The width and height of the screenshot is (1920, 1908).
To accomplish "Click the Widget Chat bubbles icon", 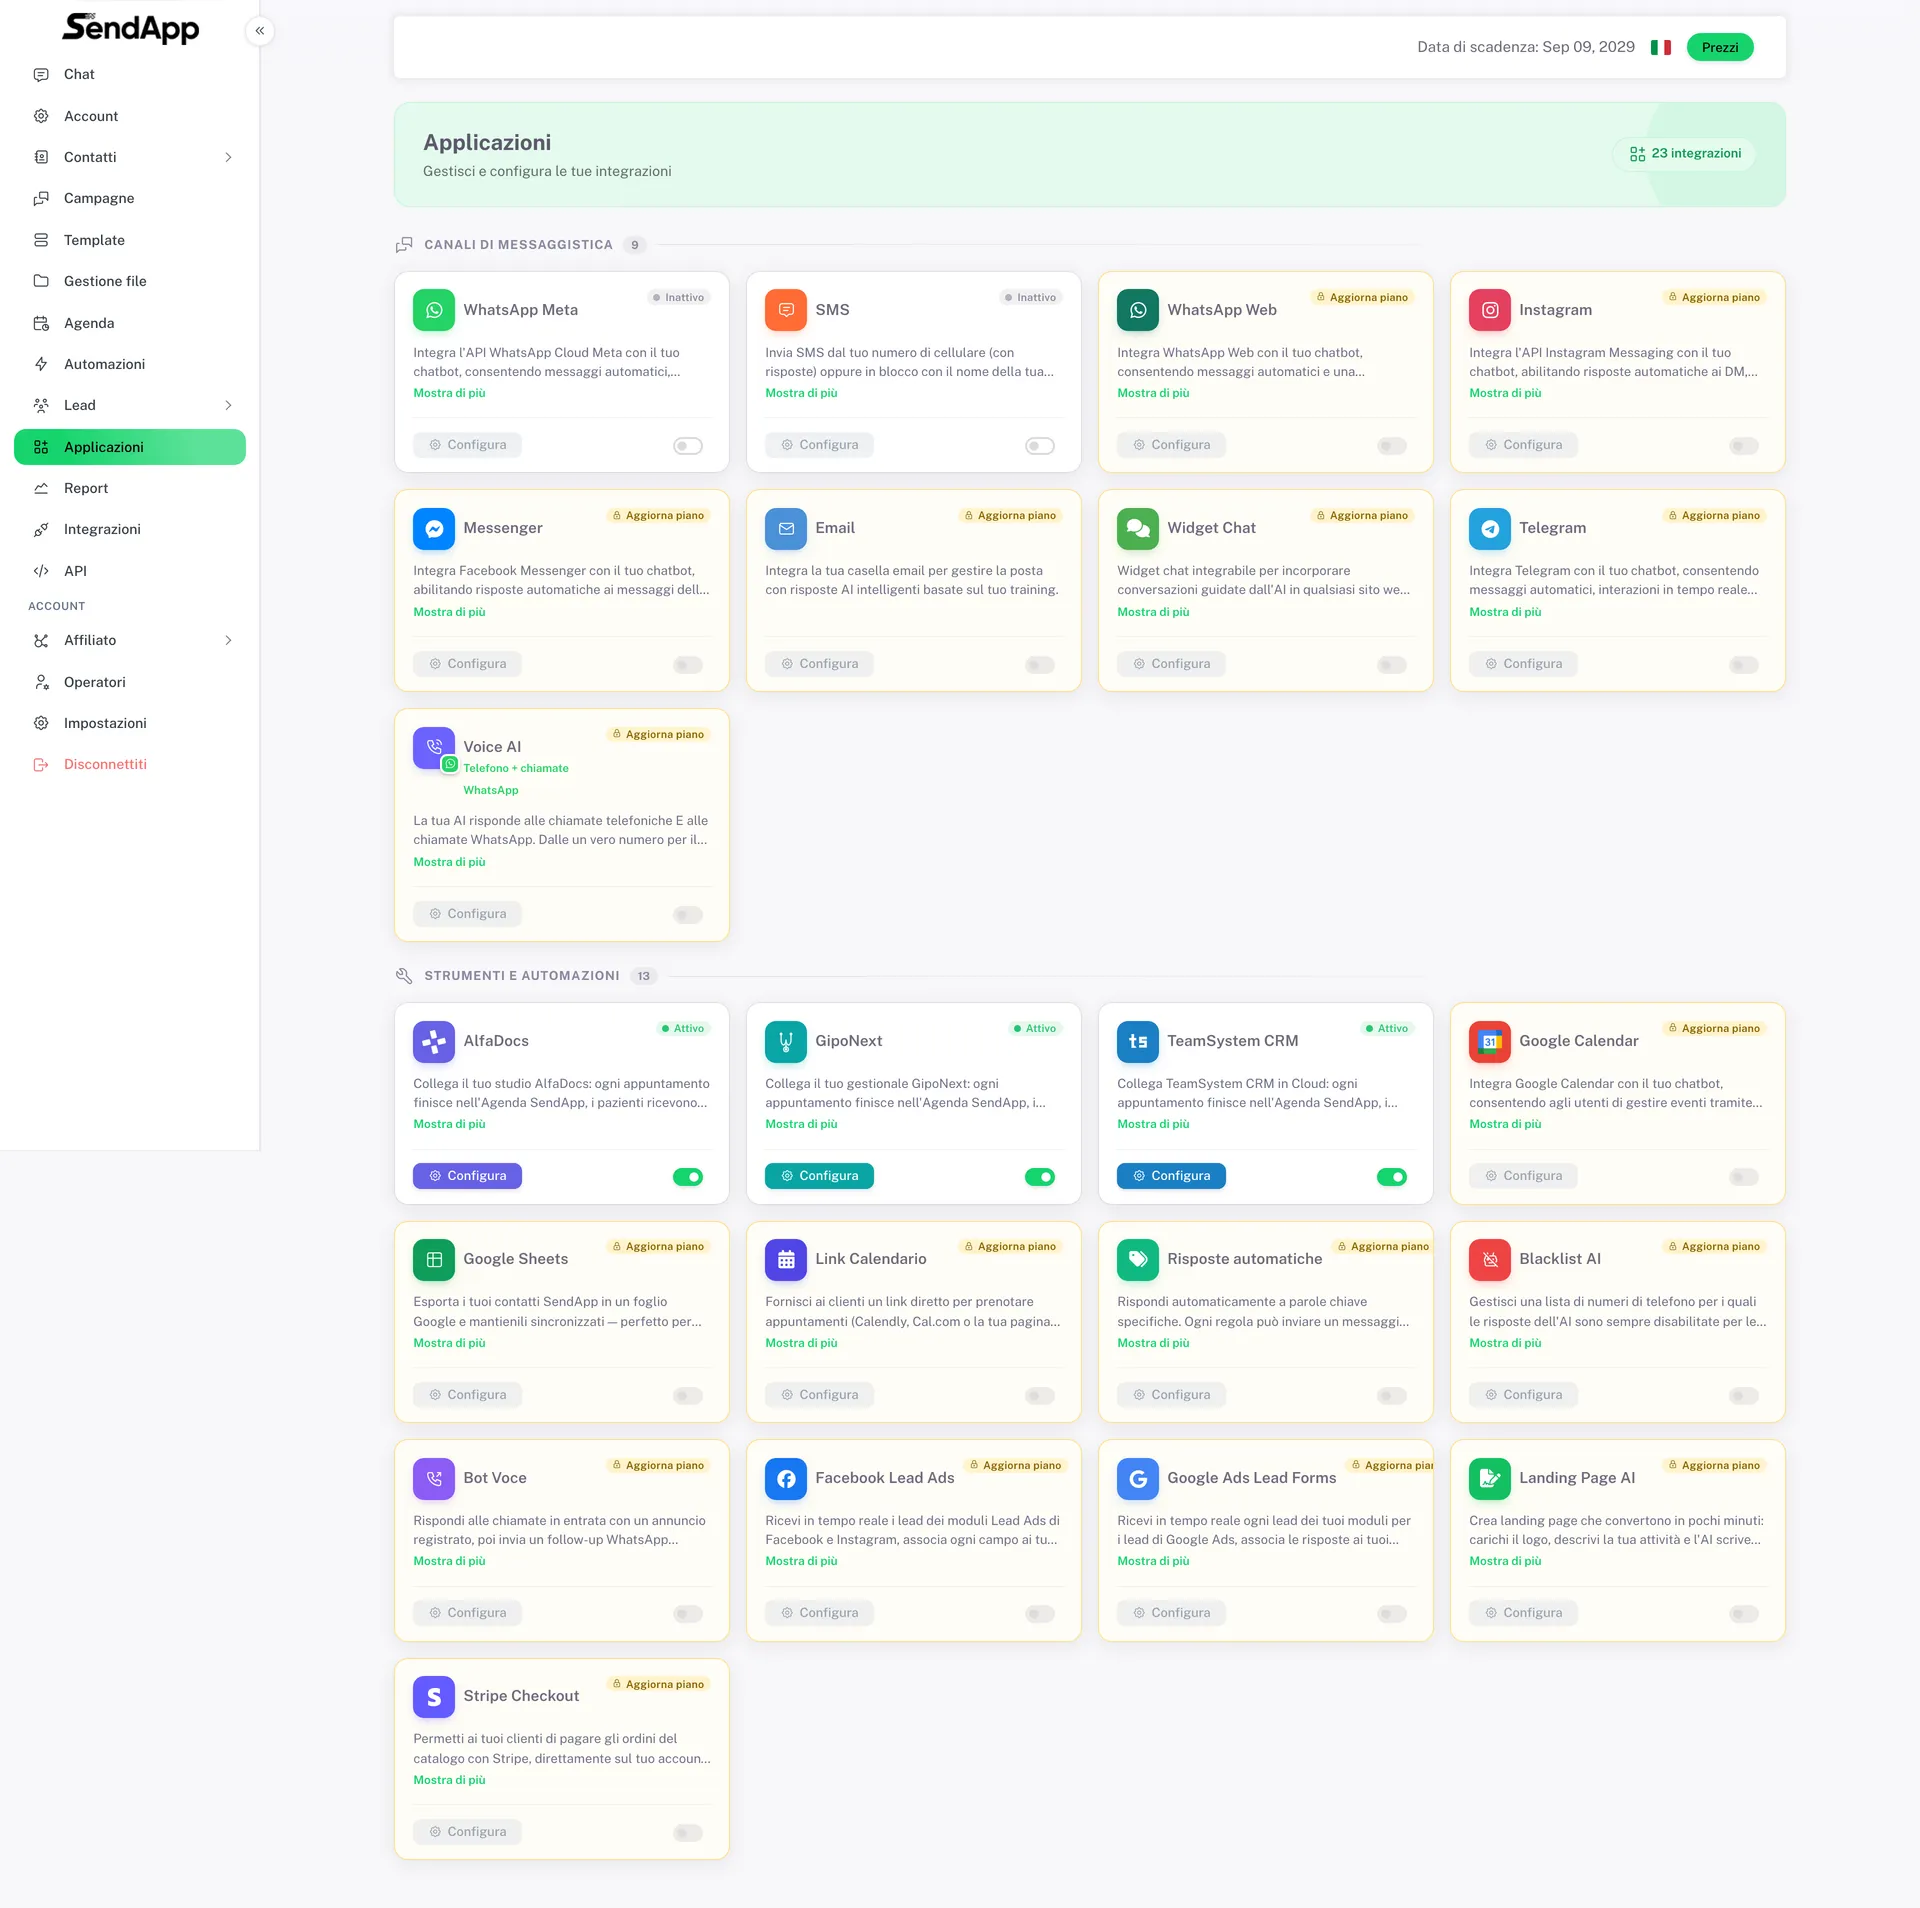I will [1138, 528].
